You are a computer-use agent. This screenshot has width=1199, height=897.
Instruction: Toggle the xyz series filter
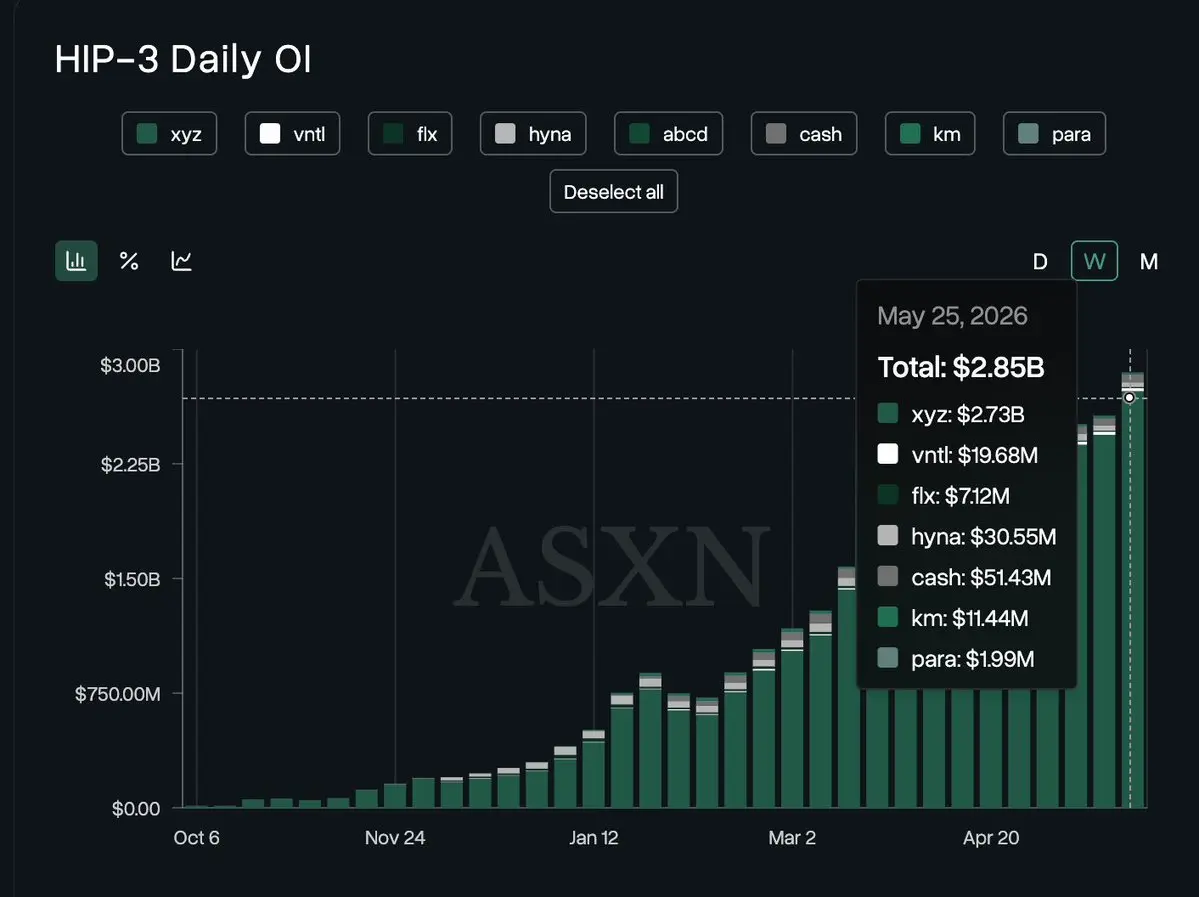click(x=169, y=134)
